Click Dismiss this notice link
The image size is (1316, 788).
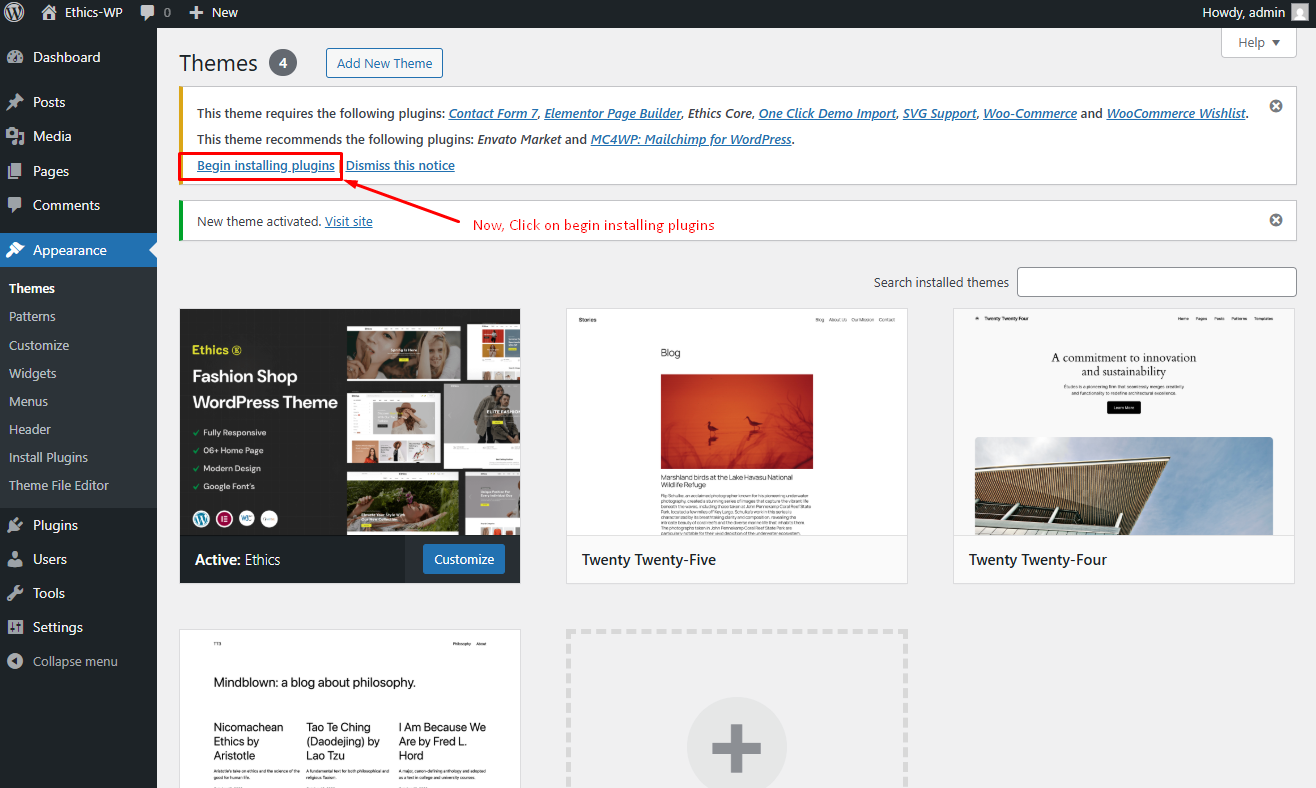click(400, 165)
